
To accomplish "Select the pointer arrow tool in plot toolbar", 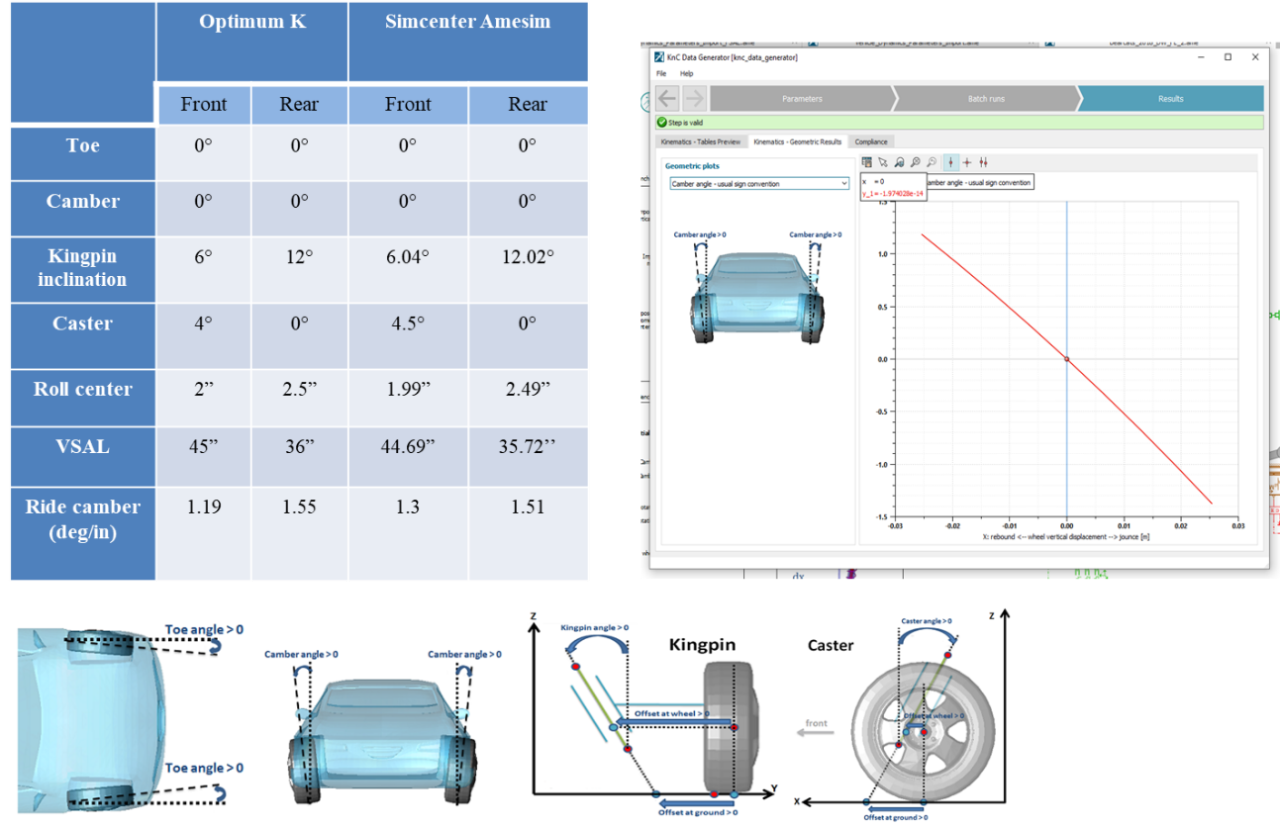I will pos(883,162).
